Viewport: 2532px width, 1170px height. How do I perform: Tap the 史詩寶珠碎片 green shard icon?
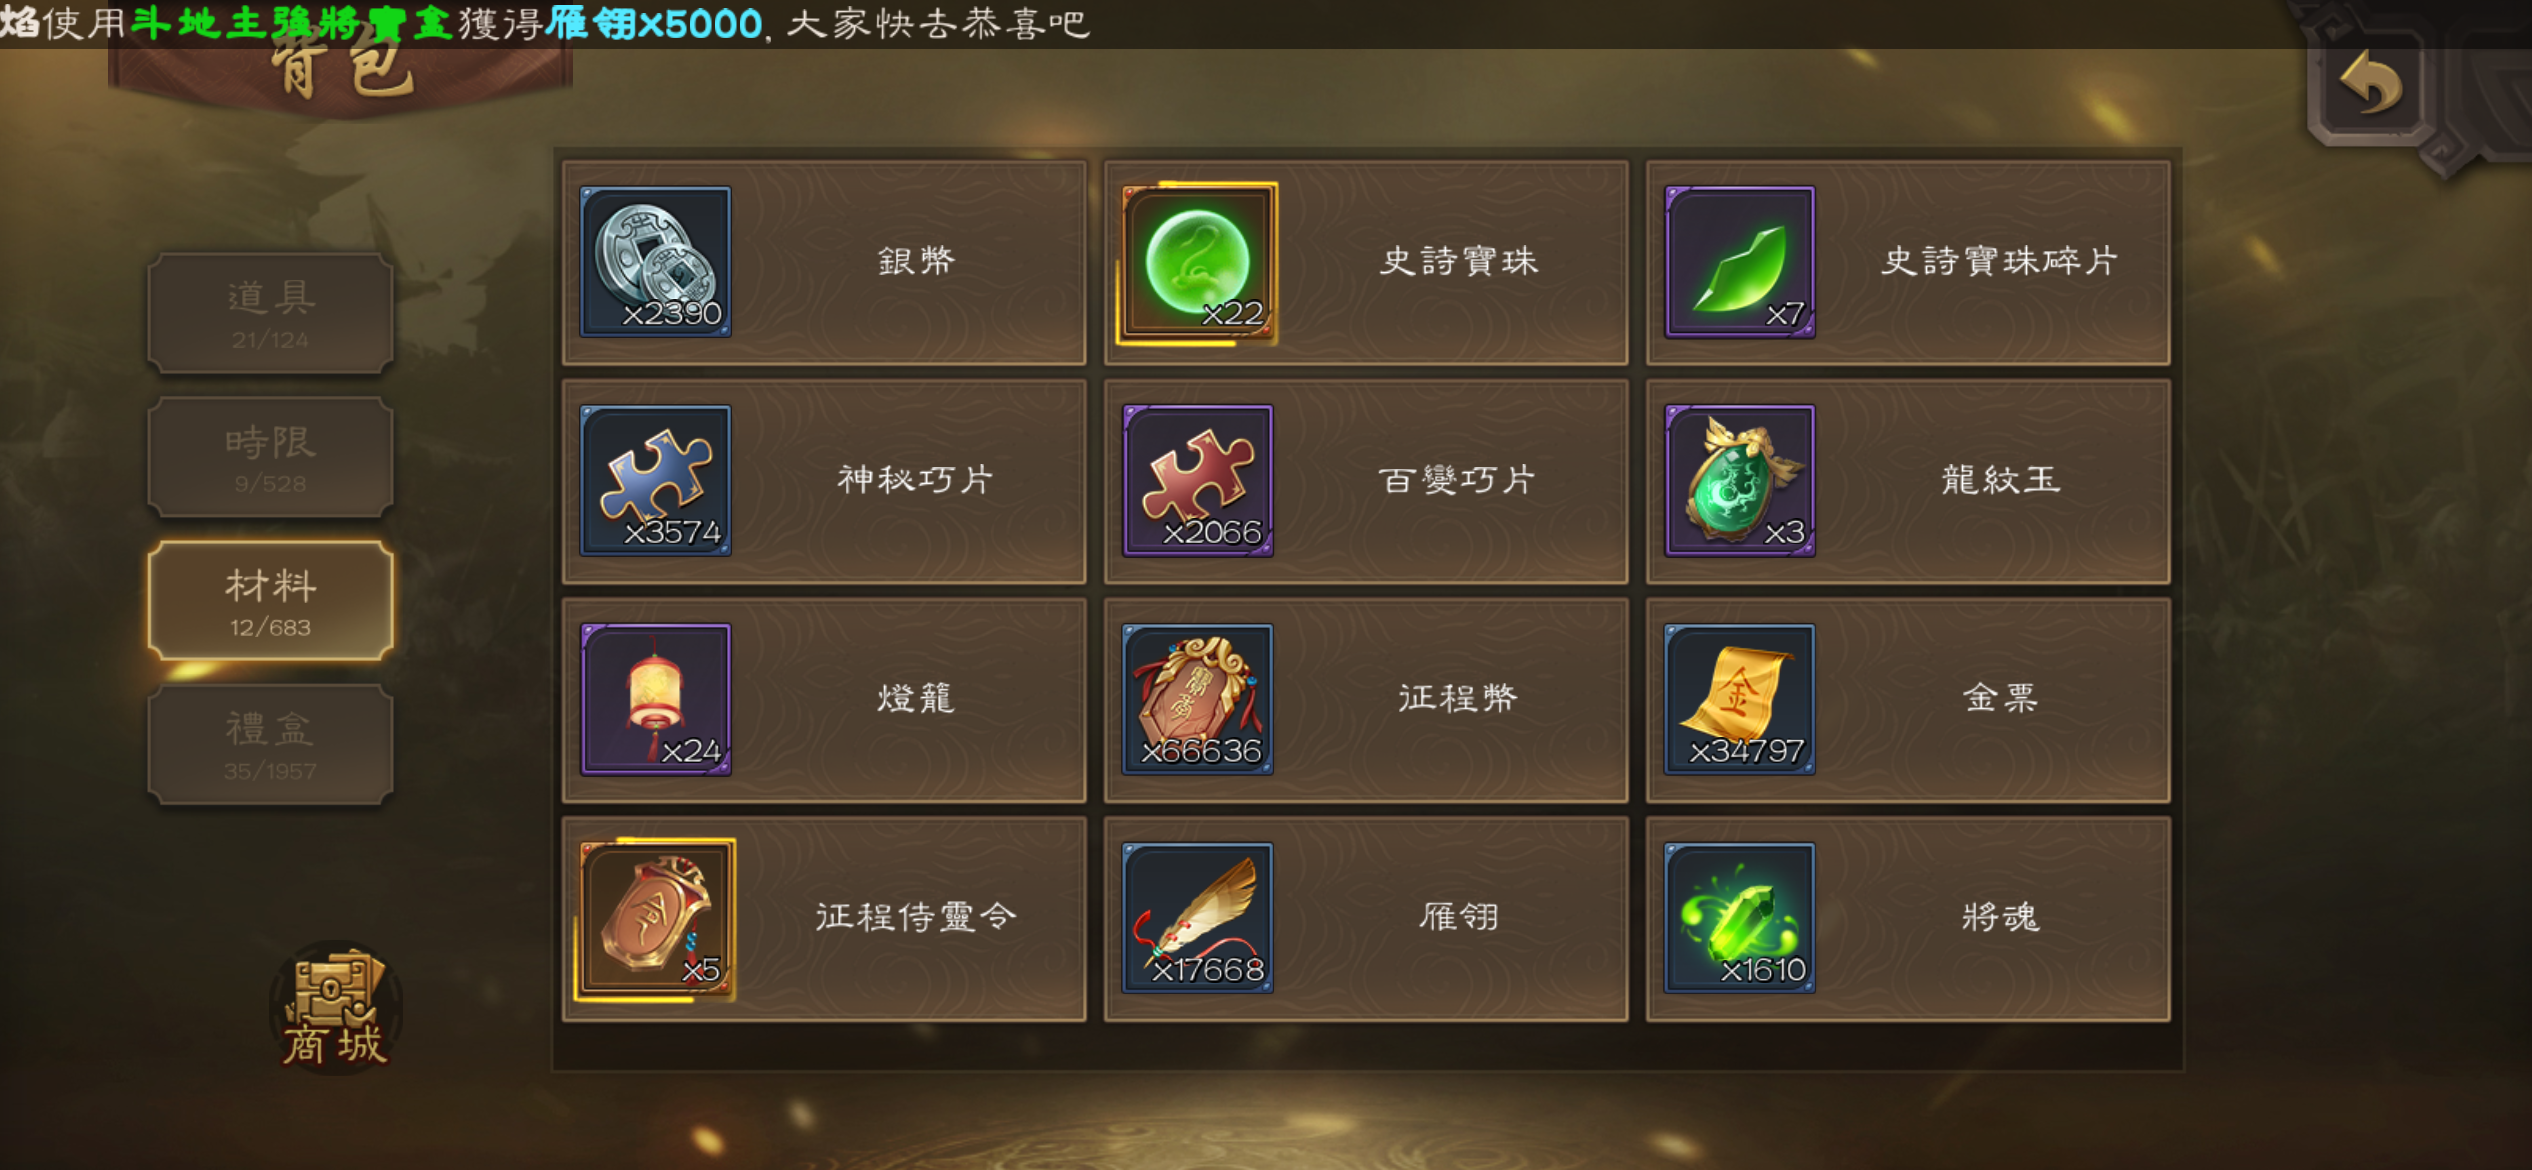(x=1739, y=261)
